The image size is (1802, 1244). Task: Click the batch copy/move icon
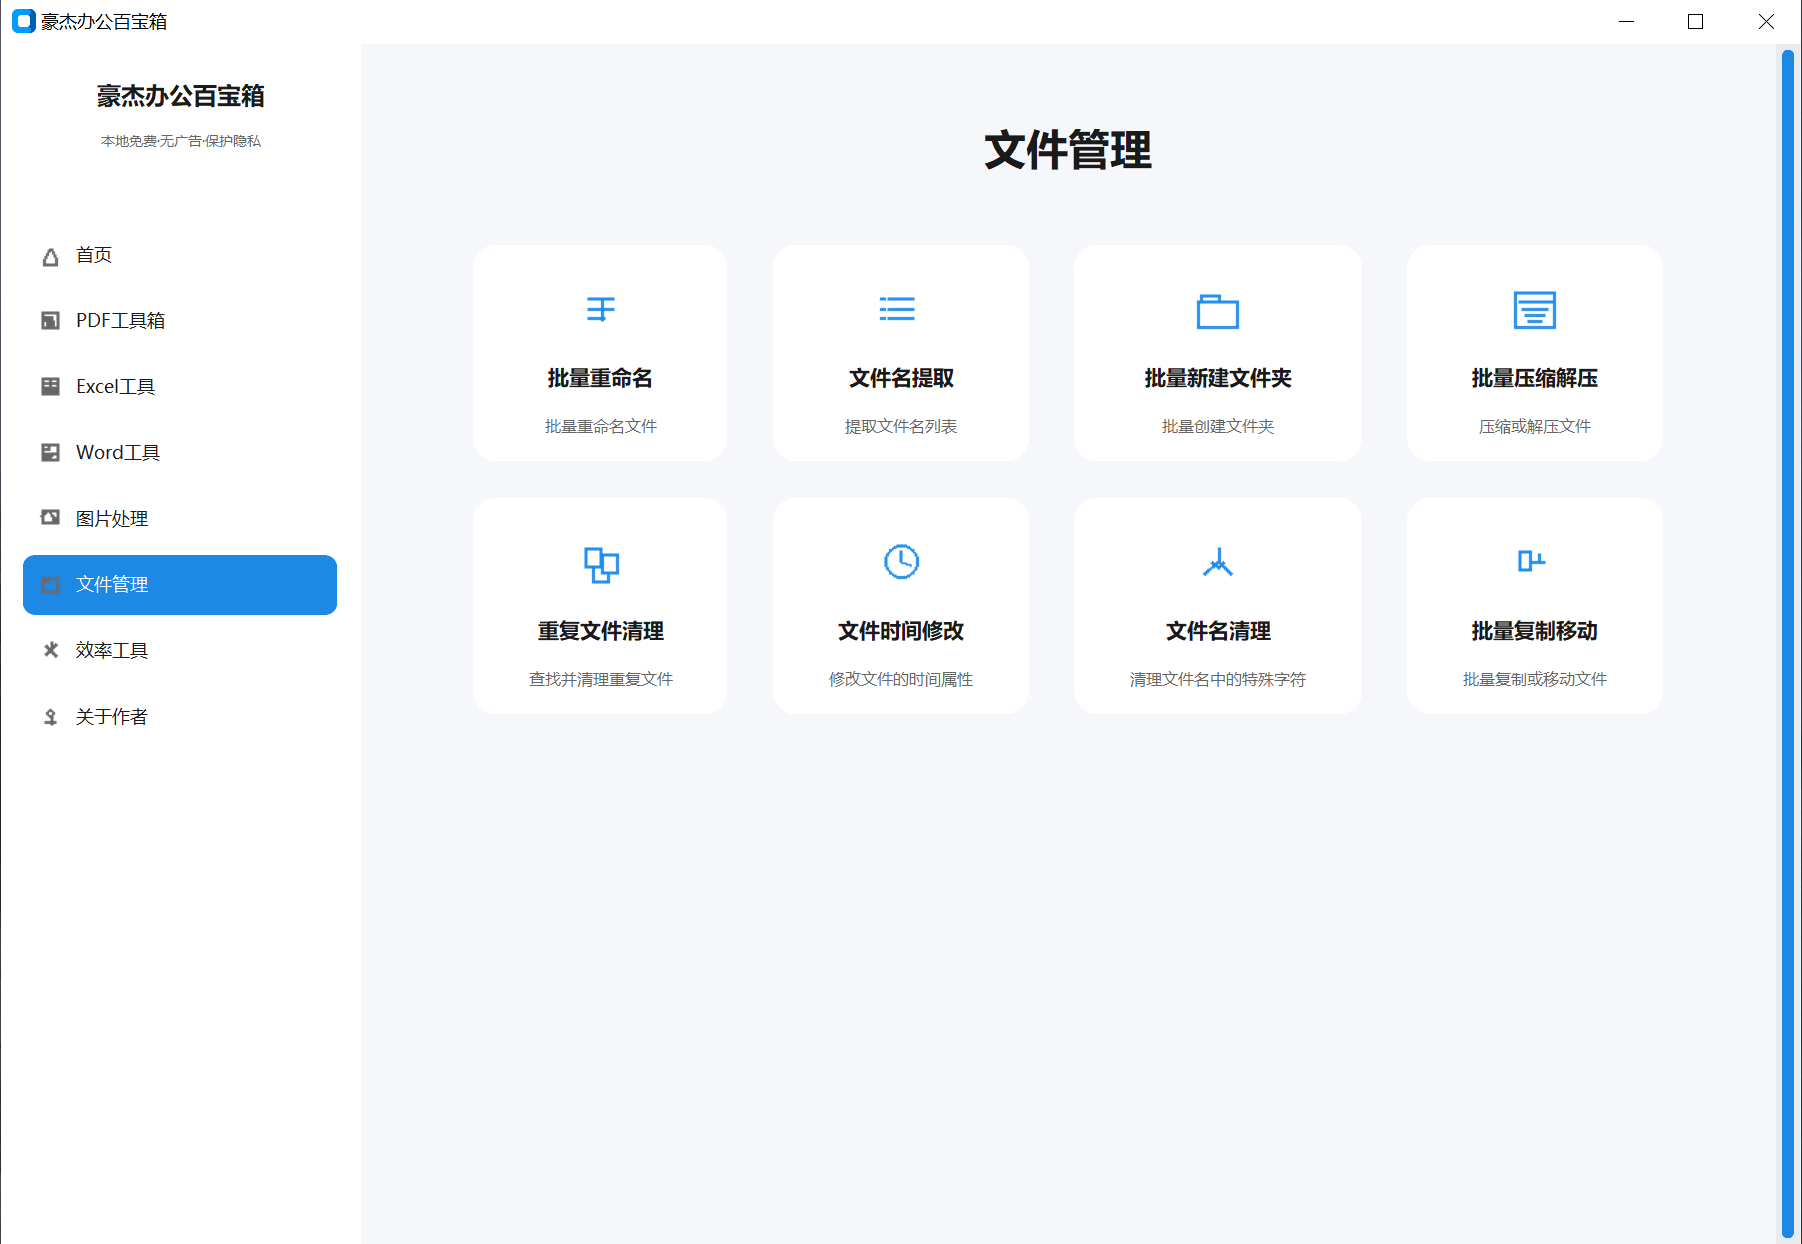1532,561
